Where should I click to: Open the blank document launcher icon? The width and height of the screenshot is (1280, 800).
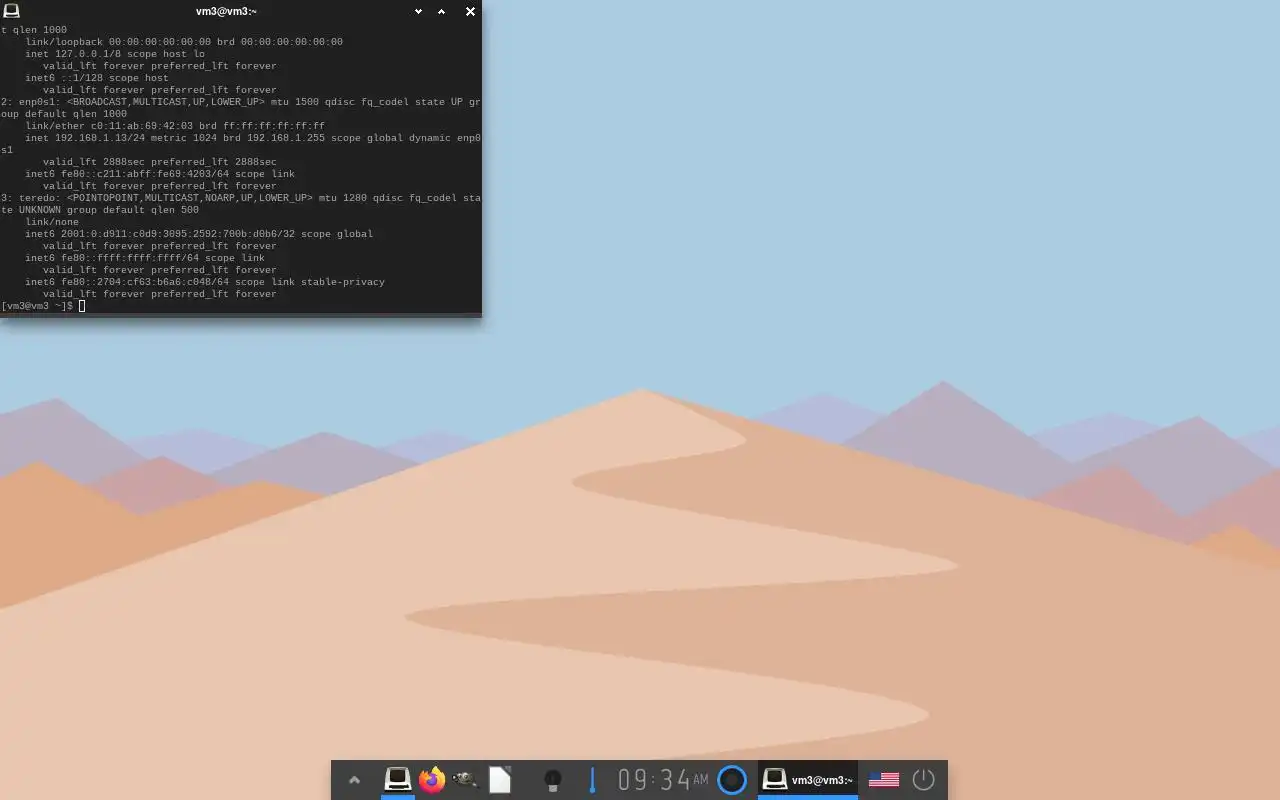click(x=500, y=780)
